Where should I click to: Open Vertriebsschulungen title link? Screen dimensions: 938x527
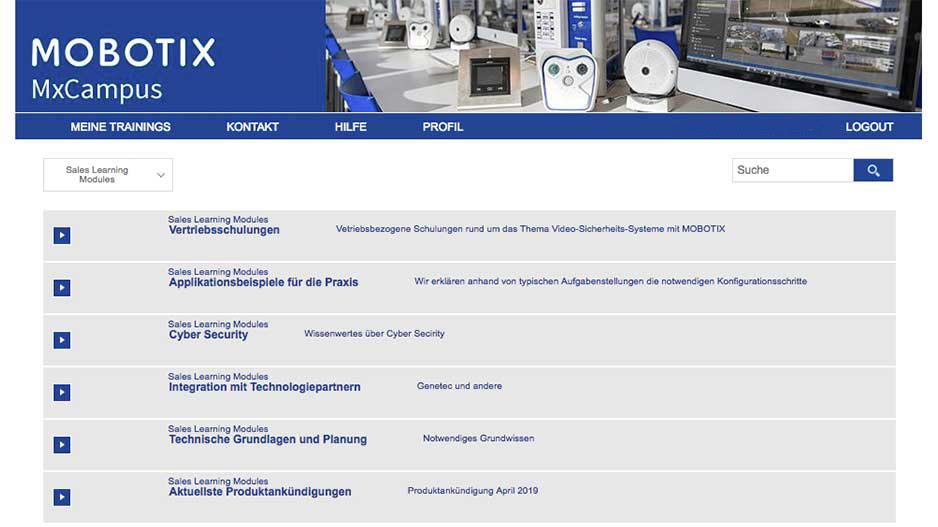coord(224,230)
